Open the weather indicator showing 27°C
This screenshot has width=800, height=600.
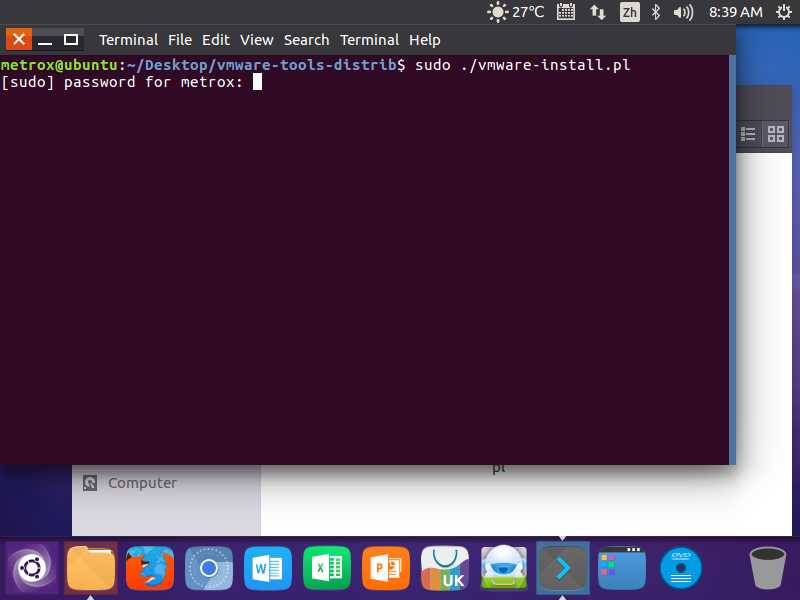[x=516, y=12]
